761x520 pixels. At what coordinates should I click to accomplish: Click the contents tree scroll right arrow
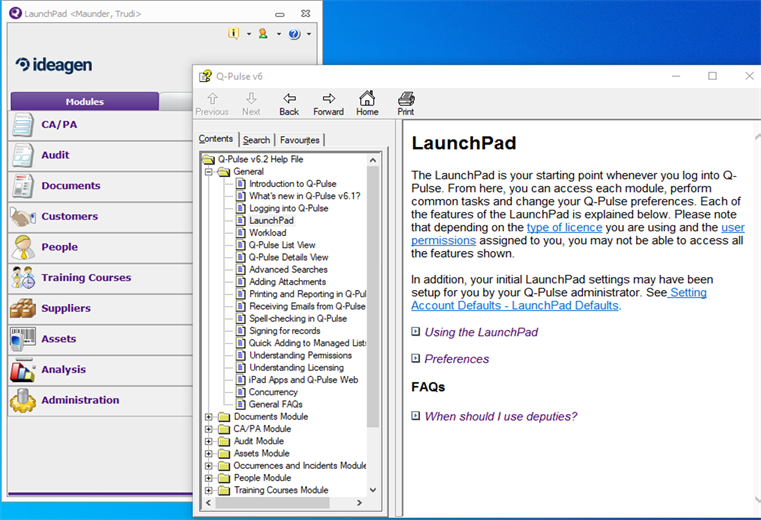coord(359,503)
